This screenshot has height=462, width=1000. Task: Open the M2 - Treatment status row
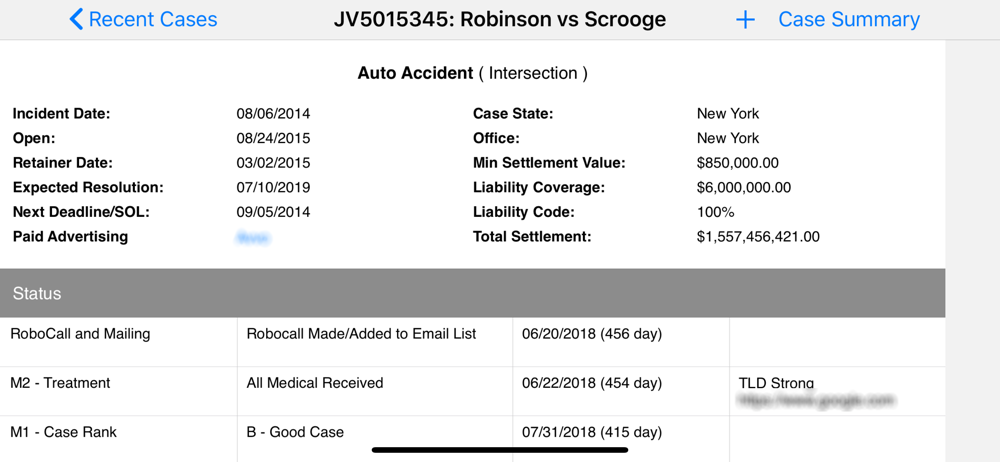click(473, 391)
